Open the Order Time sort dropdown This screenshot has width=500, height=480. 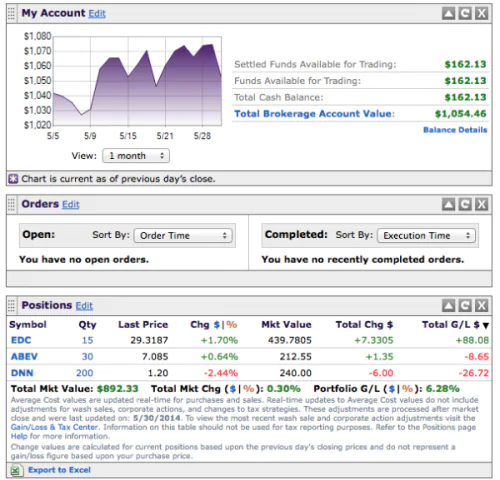click(x=183, y=236)
